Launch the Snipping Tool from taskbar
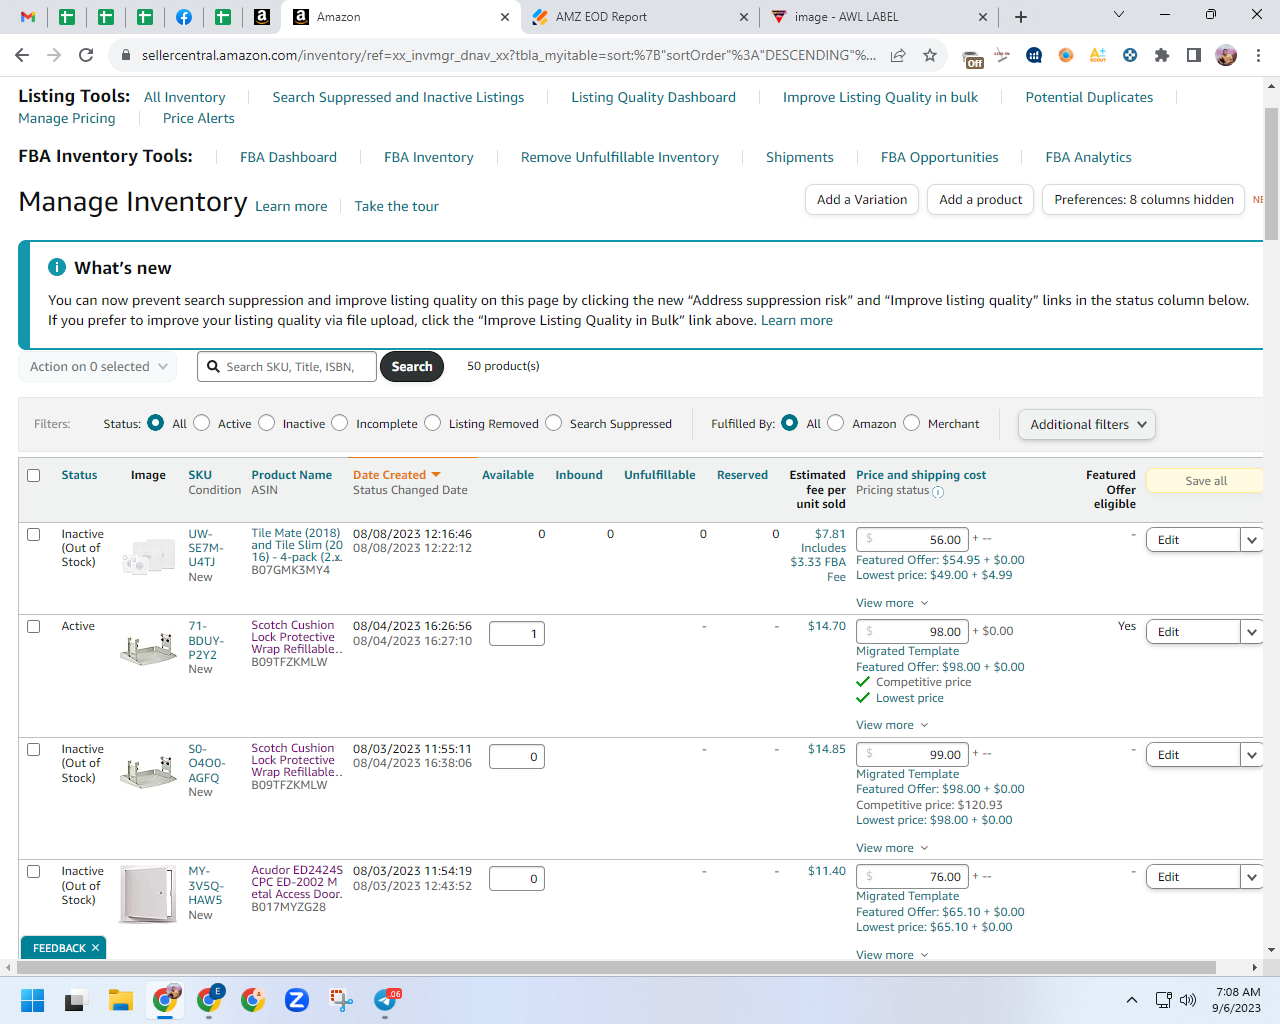Image resolution: width=1280 pixels, height=1024 pixels. point(341,1000)
